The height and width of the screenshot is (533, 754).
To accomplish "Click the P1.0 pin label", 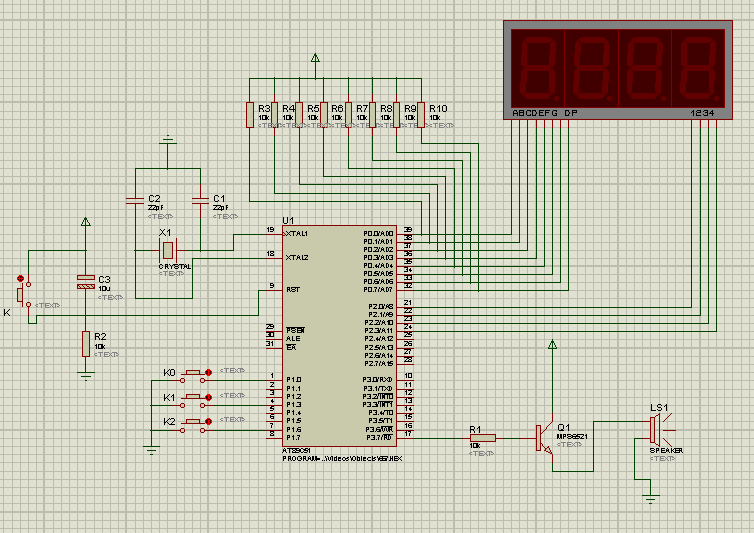I will (294, 380).
